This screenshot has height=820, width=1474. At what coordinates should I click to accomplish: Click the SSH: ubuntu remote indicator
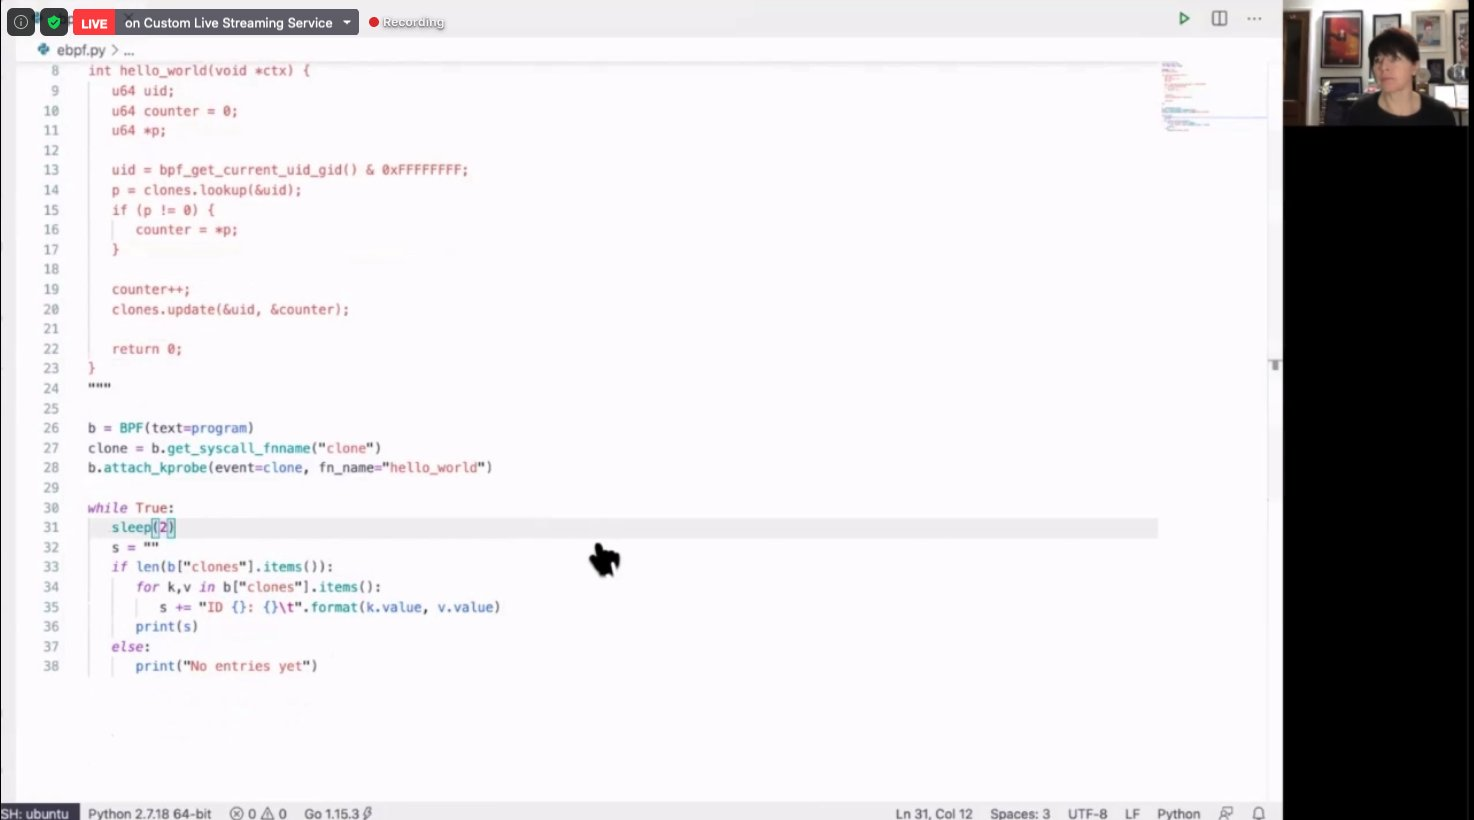36,813
